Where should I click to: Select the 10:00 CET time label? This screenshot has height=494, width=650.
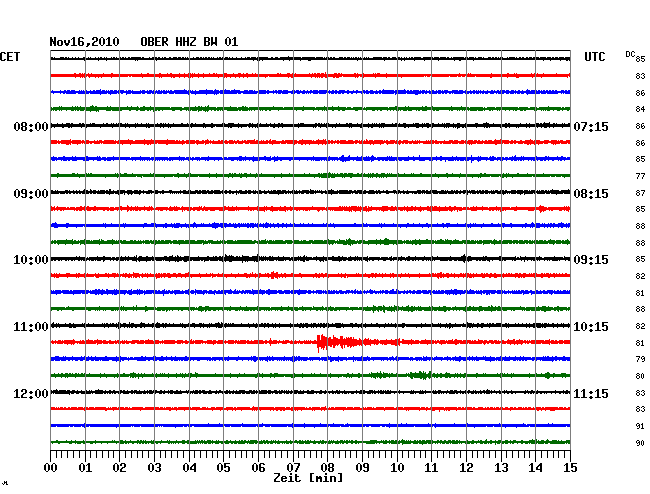(31, 260)
